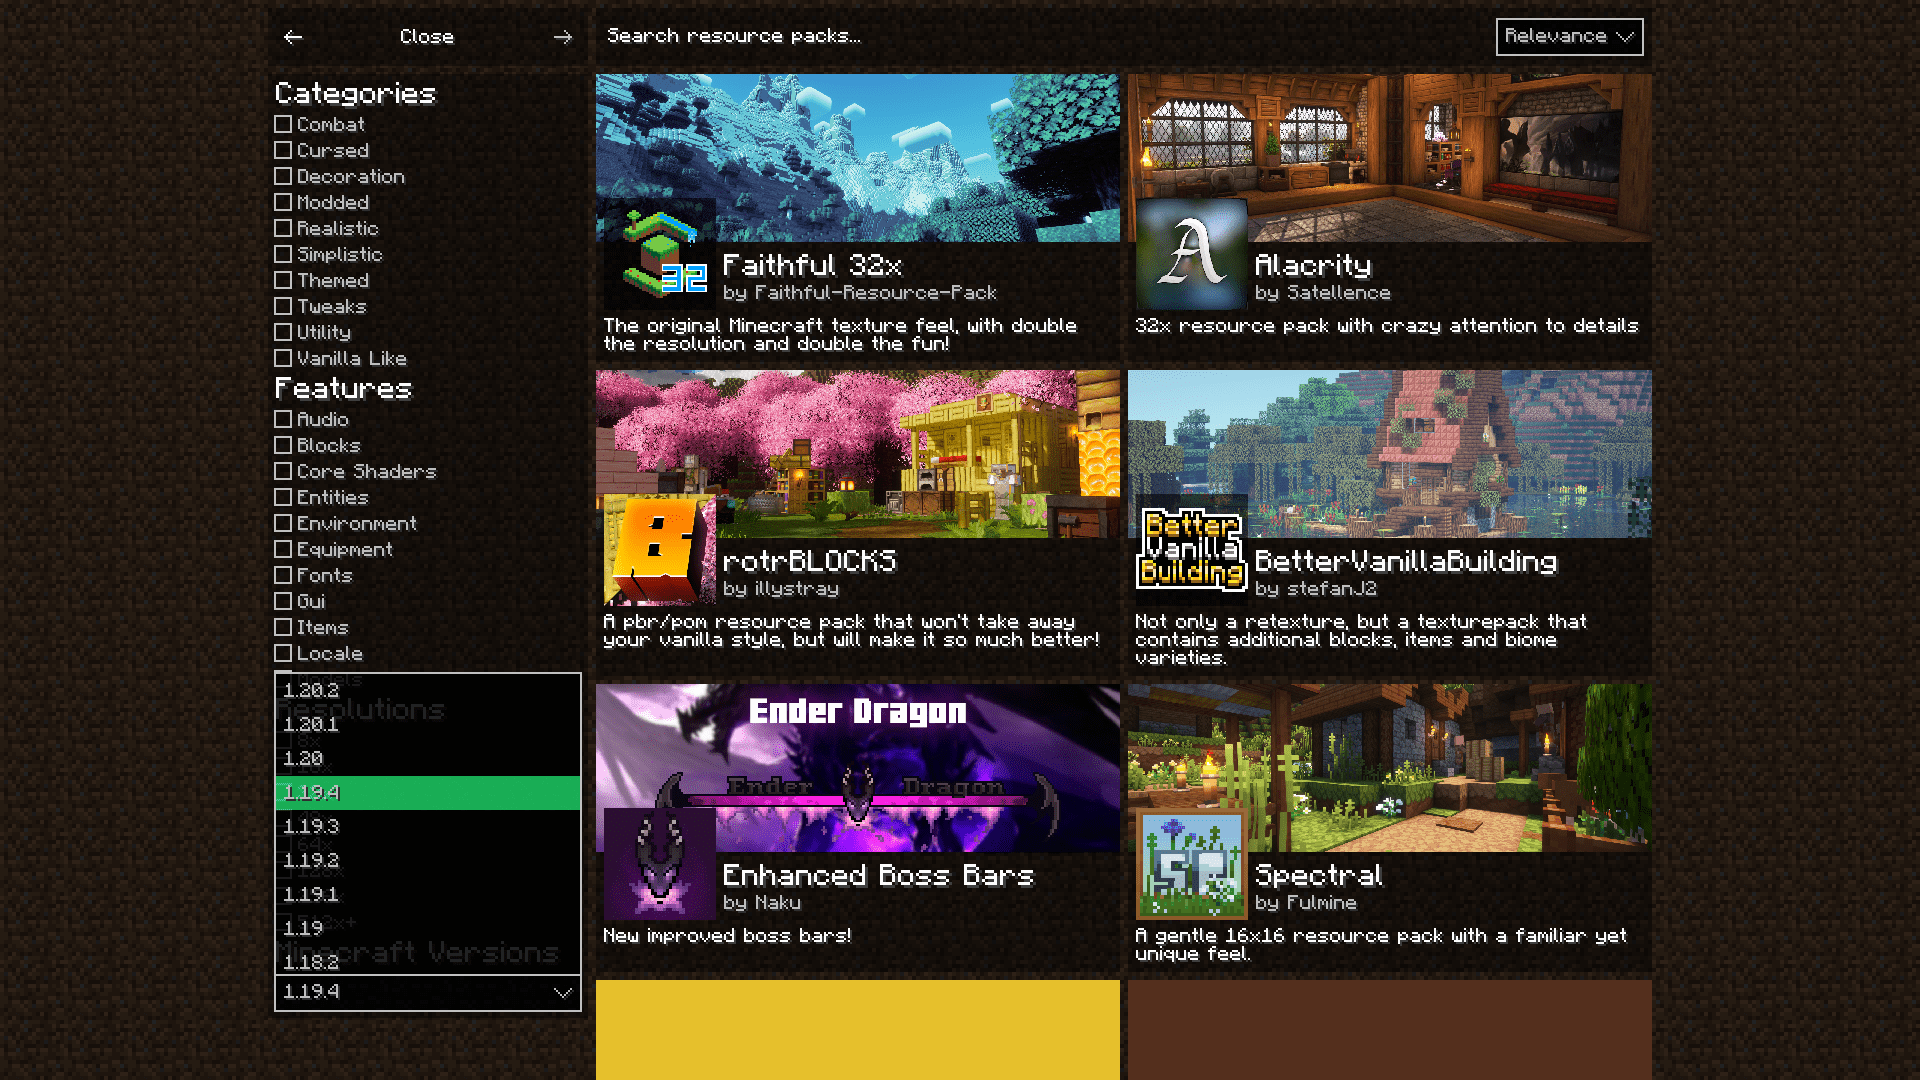1920x1080 pixels.
Task: Focus the Search resource packs field
Action: point(1040,36)
